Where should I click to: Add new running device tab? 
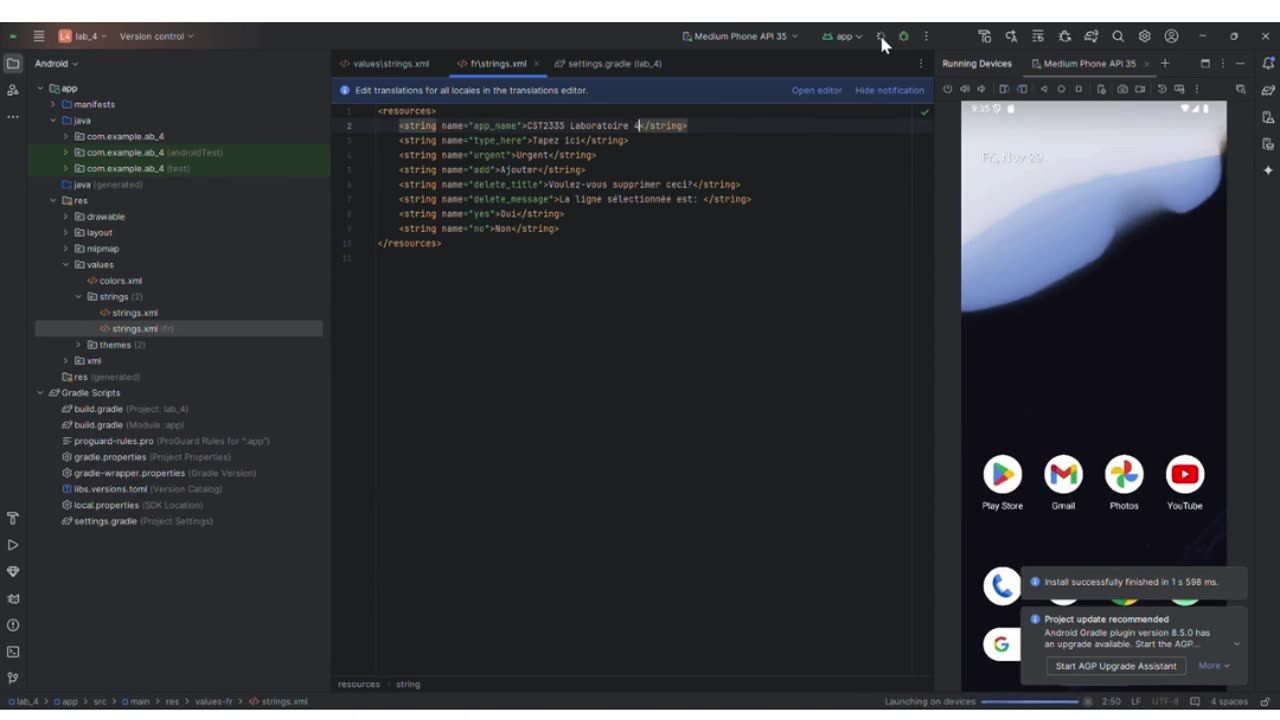(x=1164, y=63)
